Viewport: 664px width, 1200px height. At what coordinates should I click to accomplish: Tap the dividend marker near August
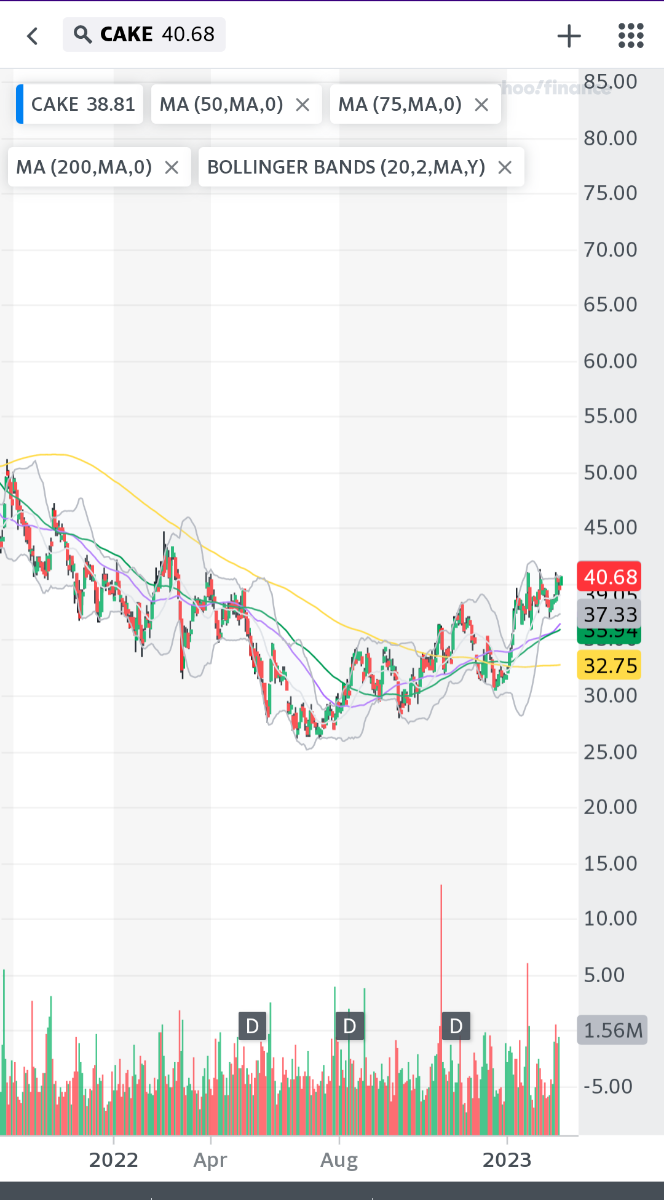click(x=350, y=1026)
